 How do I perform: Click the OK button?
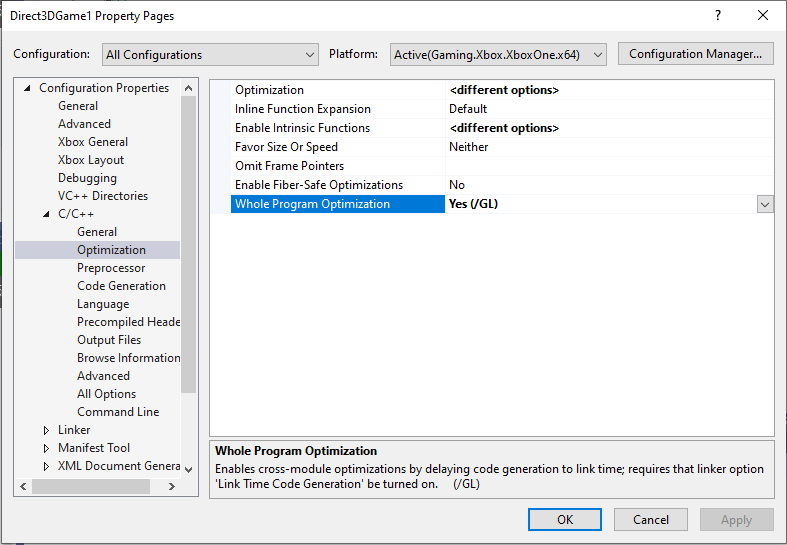565,519
